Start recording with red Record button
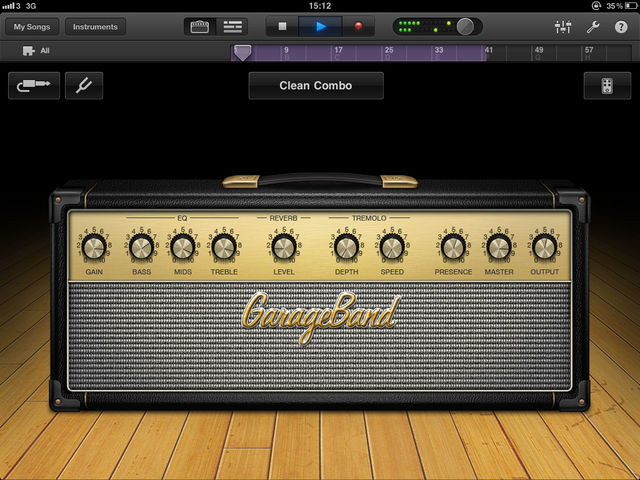Image resolution: width=640 pixels, height=480 pixels. pyautogui.click(x=358, y=27)
